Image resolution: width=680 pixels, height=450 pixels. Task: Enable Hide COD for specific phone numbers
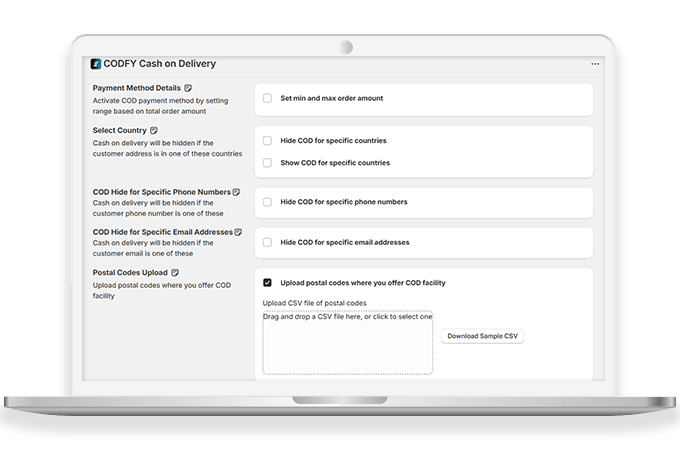point(267,202)
